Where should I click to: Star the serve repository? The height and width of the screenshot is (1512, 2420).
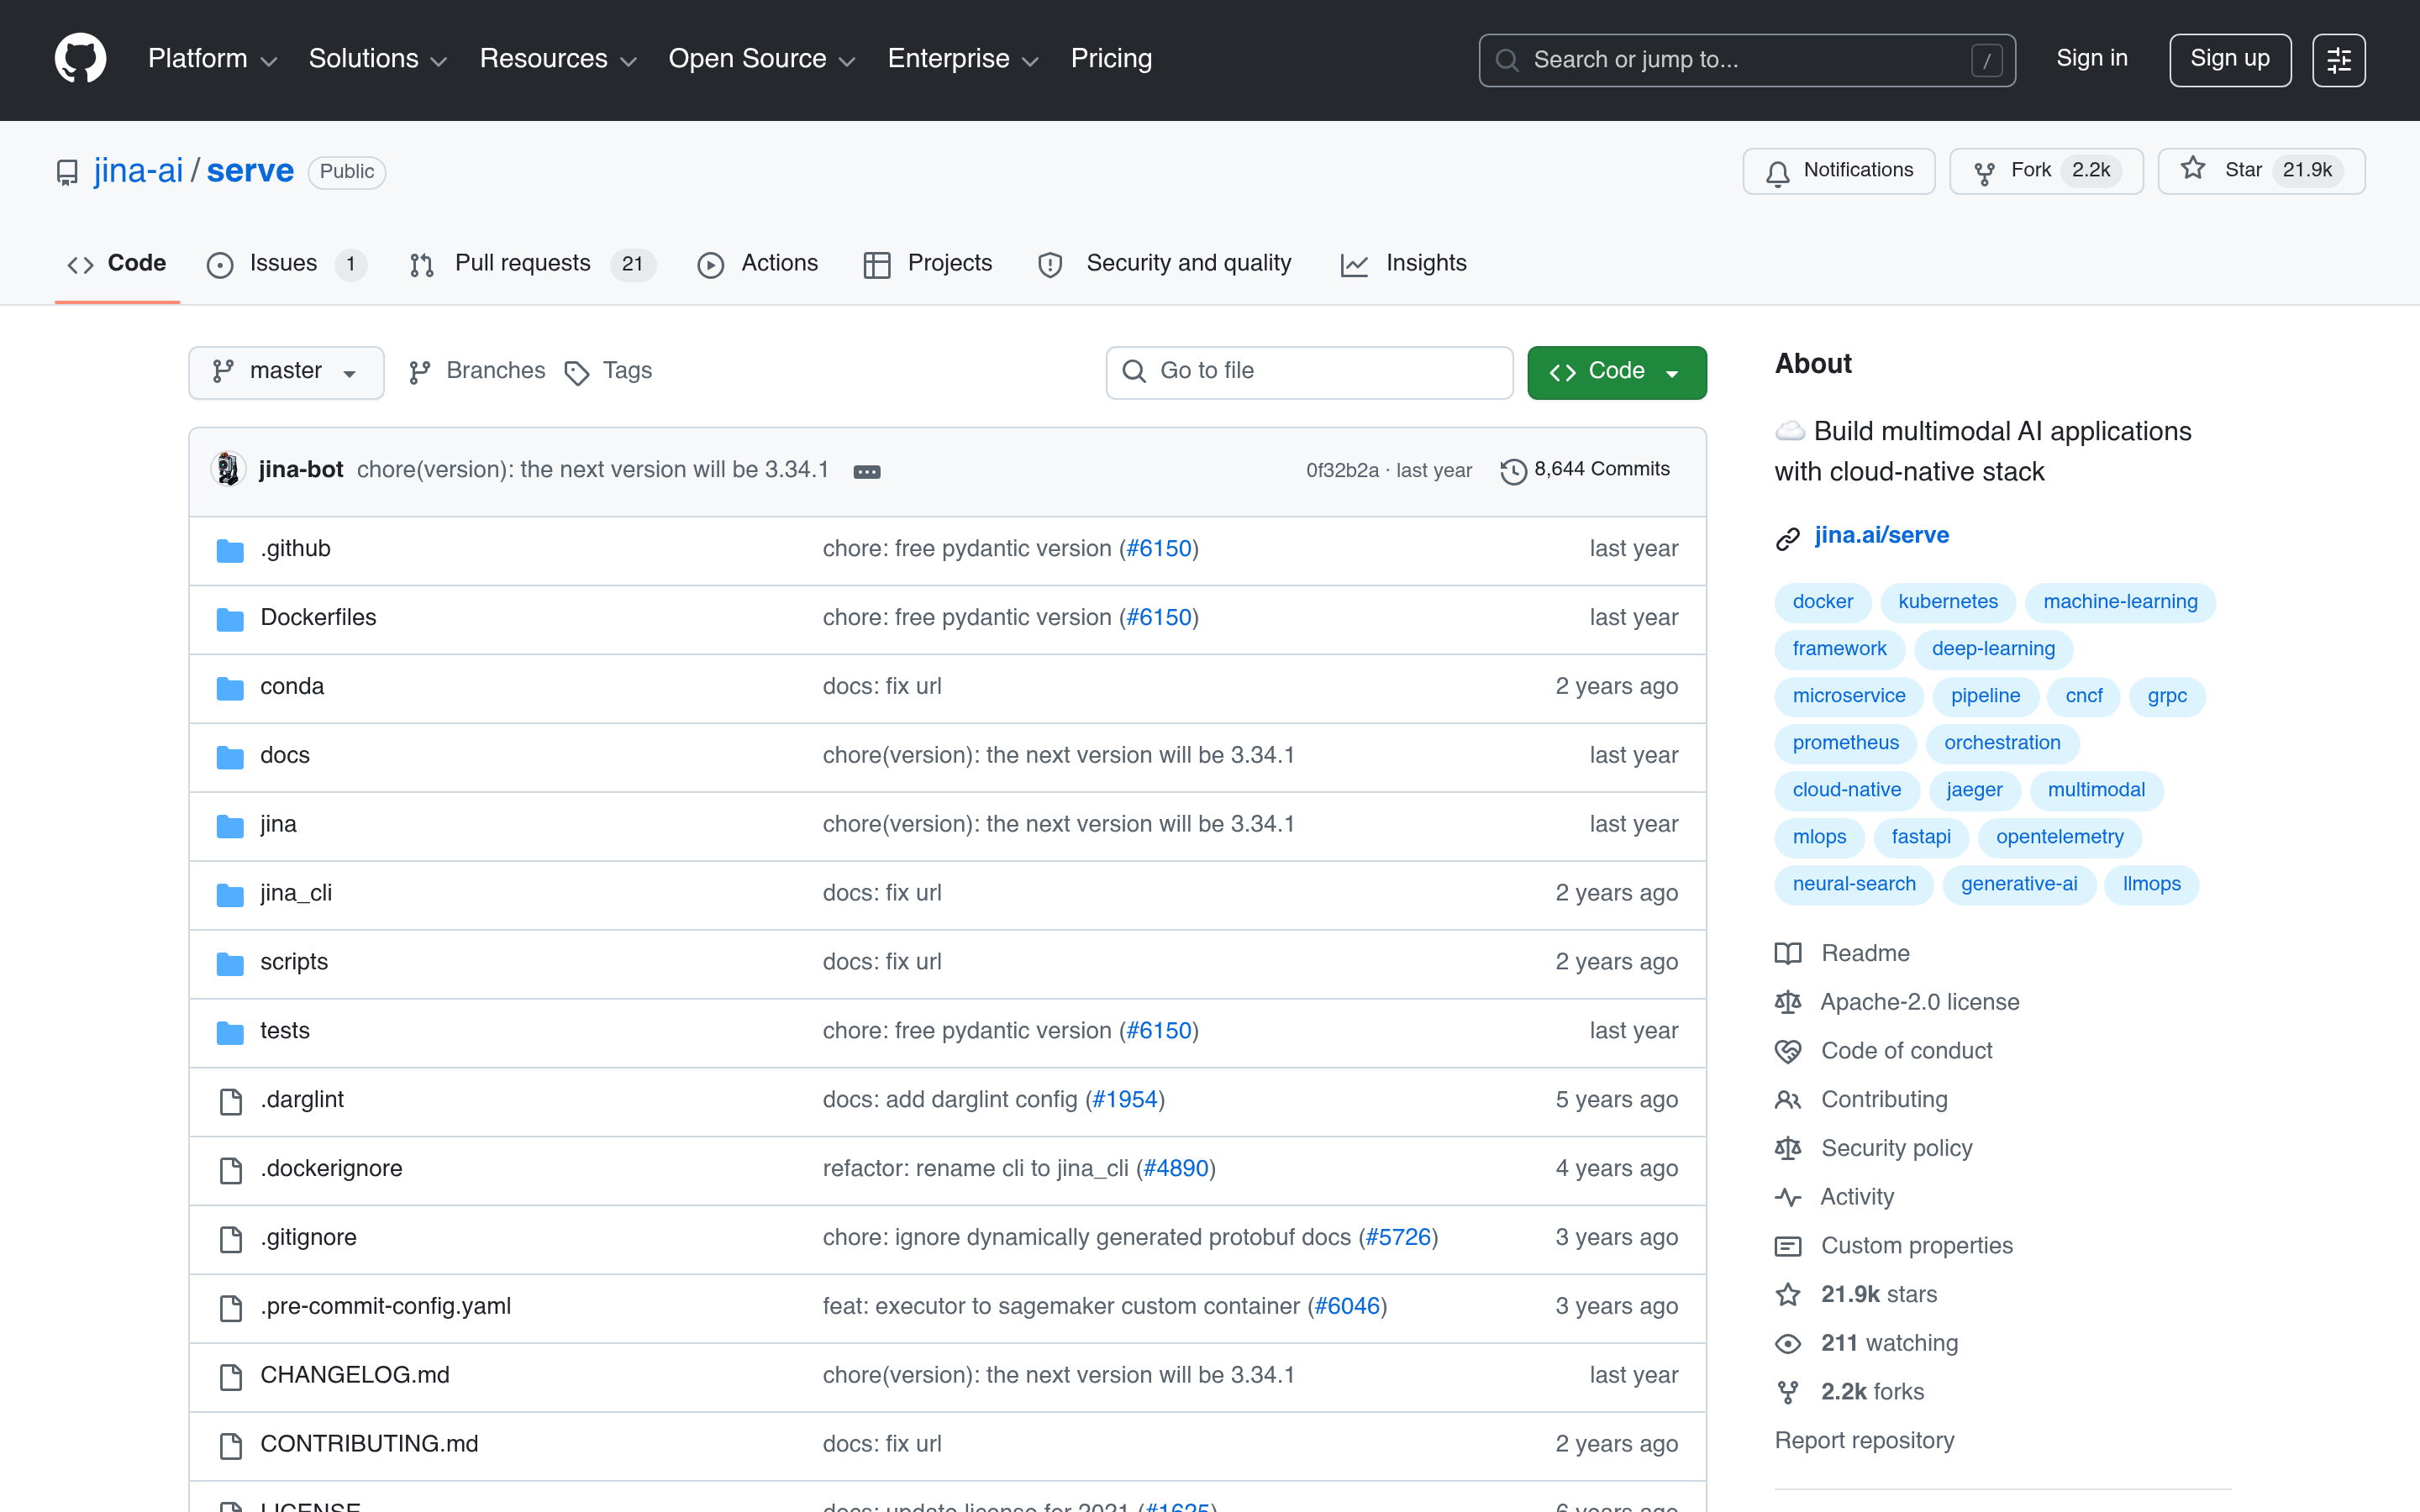coord(2260,171)
